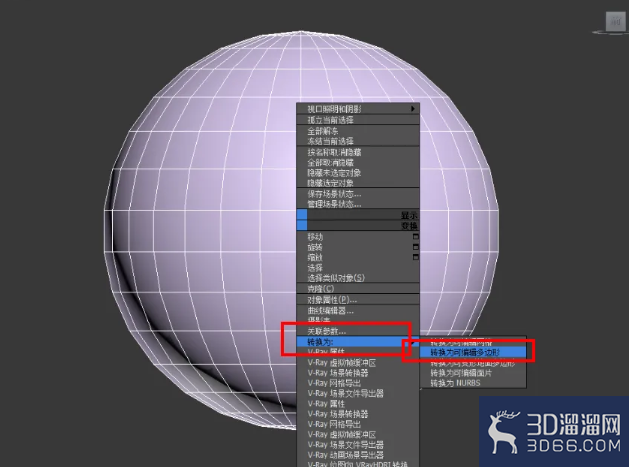Viewport: 629px width, 467px height.
Task: Choose 全部取消隐藏 menu entry
Action: pyautogui.click(x=358, y=162)
